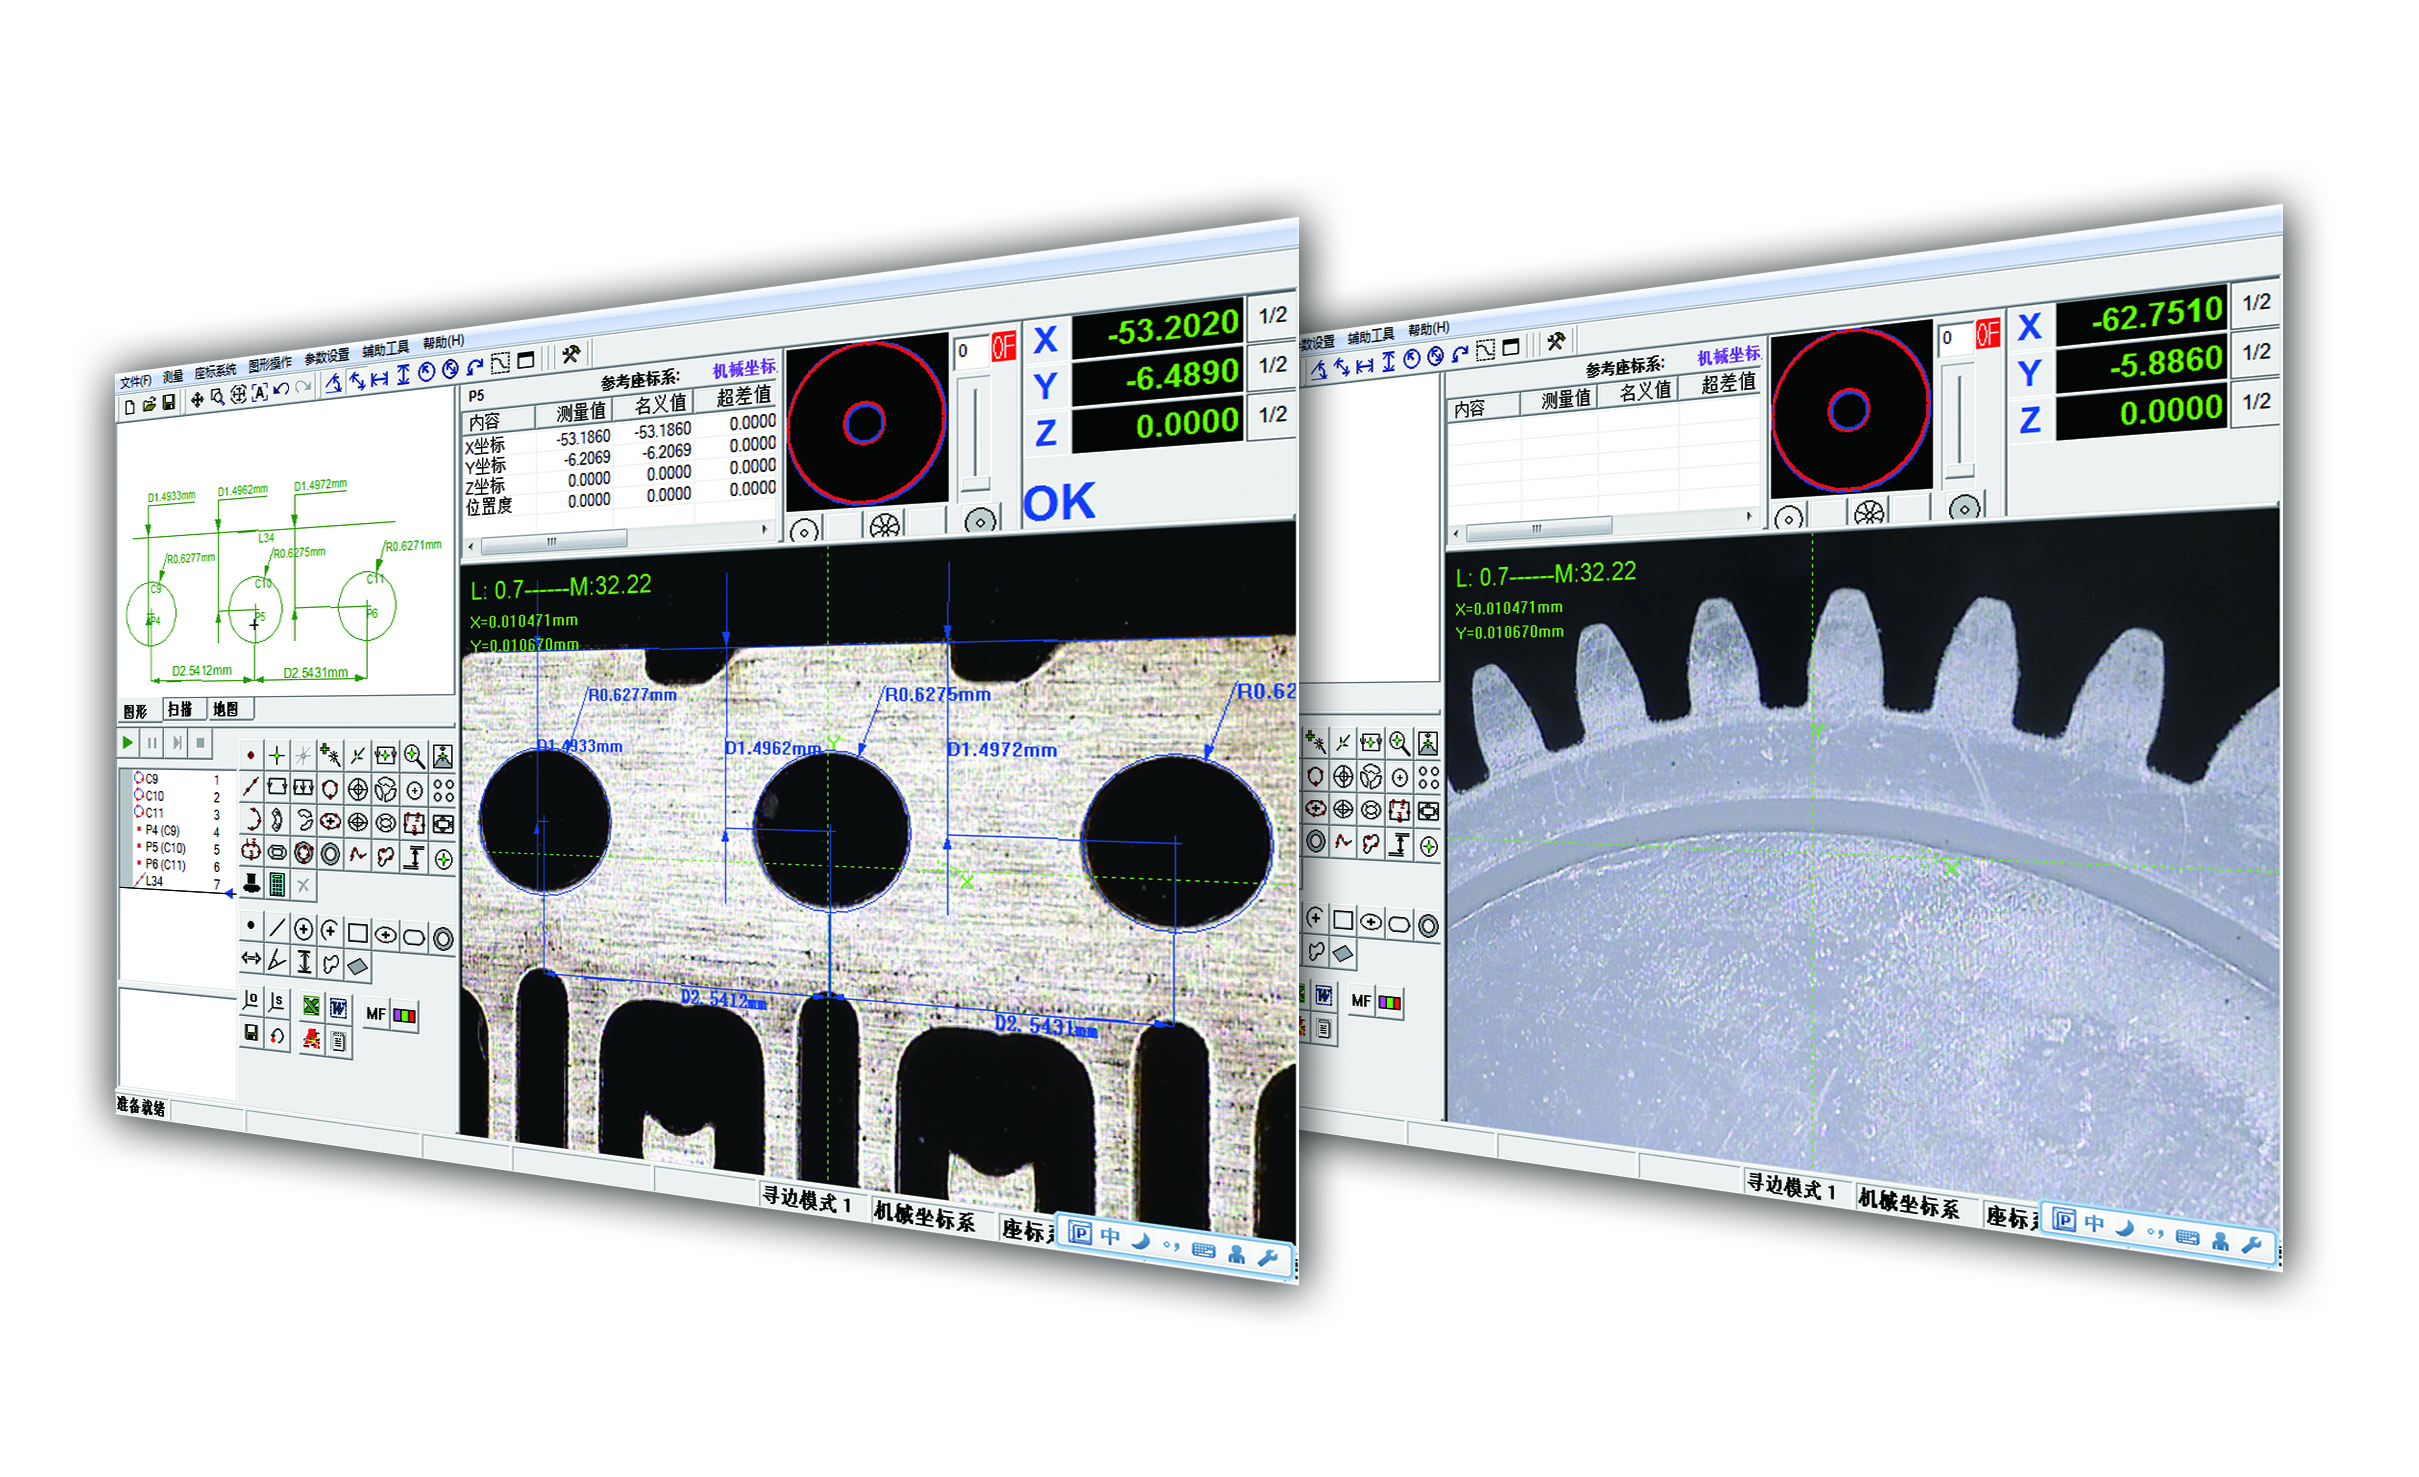This screenshot has height=1477, width=2419.
Task: Select tree item P5 (C10)
Action: [x=165, y=848]
